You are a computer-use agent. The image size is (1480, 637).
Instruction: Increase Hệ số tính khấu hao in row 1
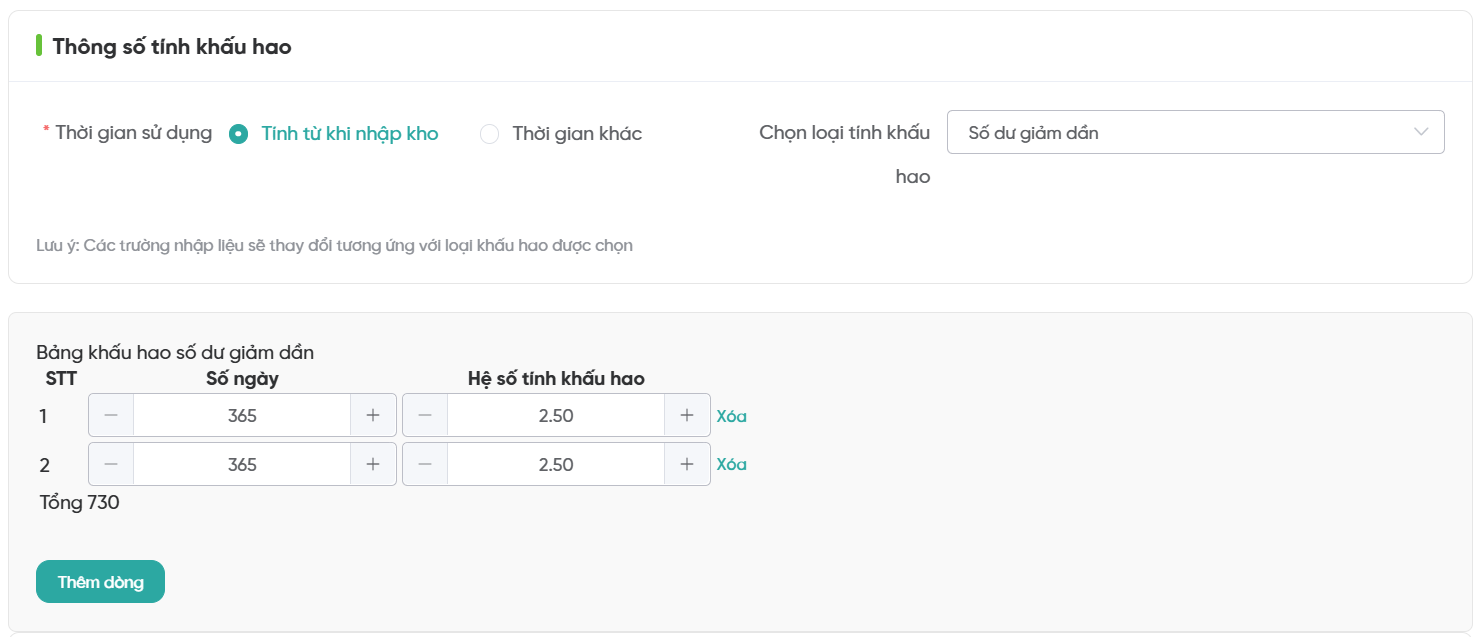687,415
